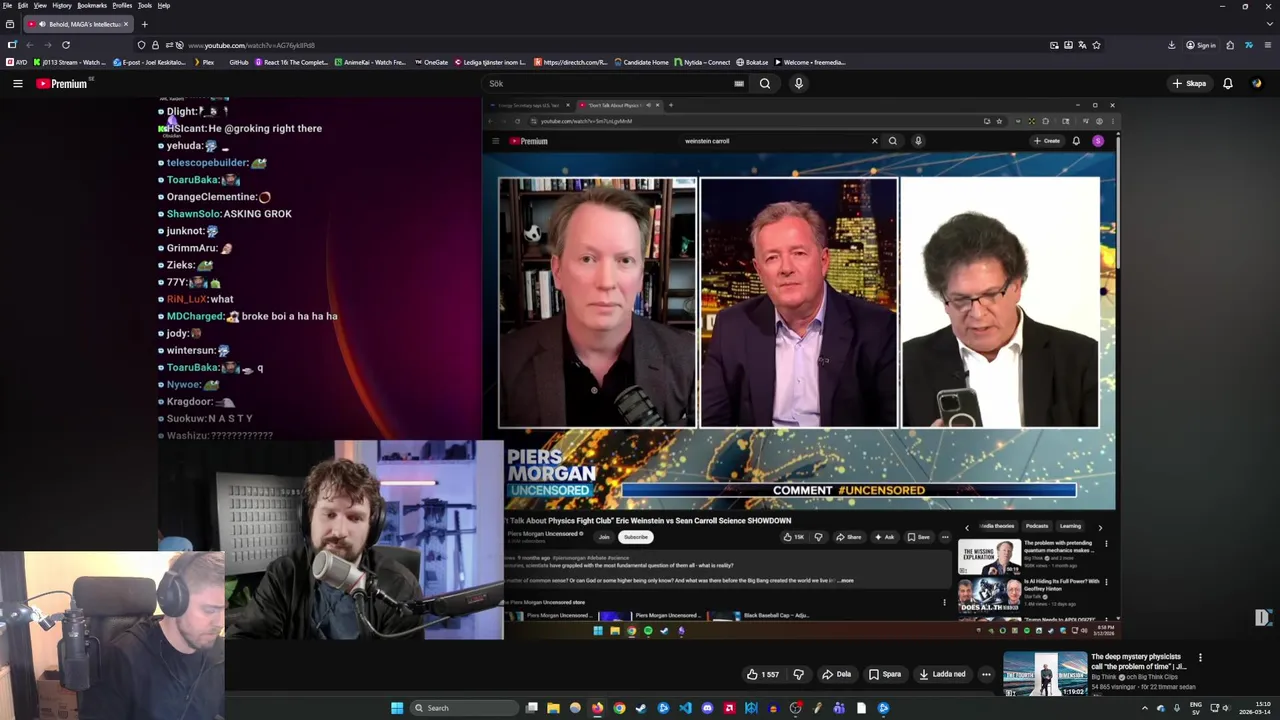This screenshot has width=1280, height=720.
Task: Click the site security padlock icon
Action: (x=155, y=45)
